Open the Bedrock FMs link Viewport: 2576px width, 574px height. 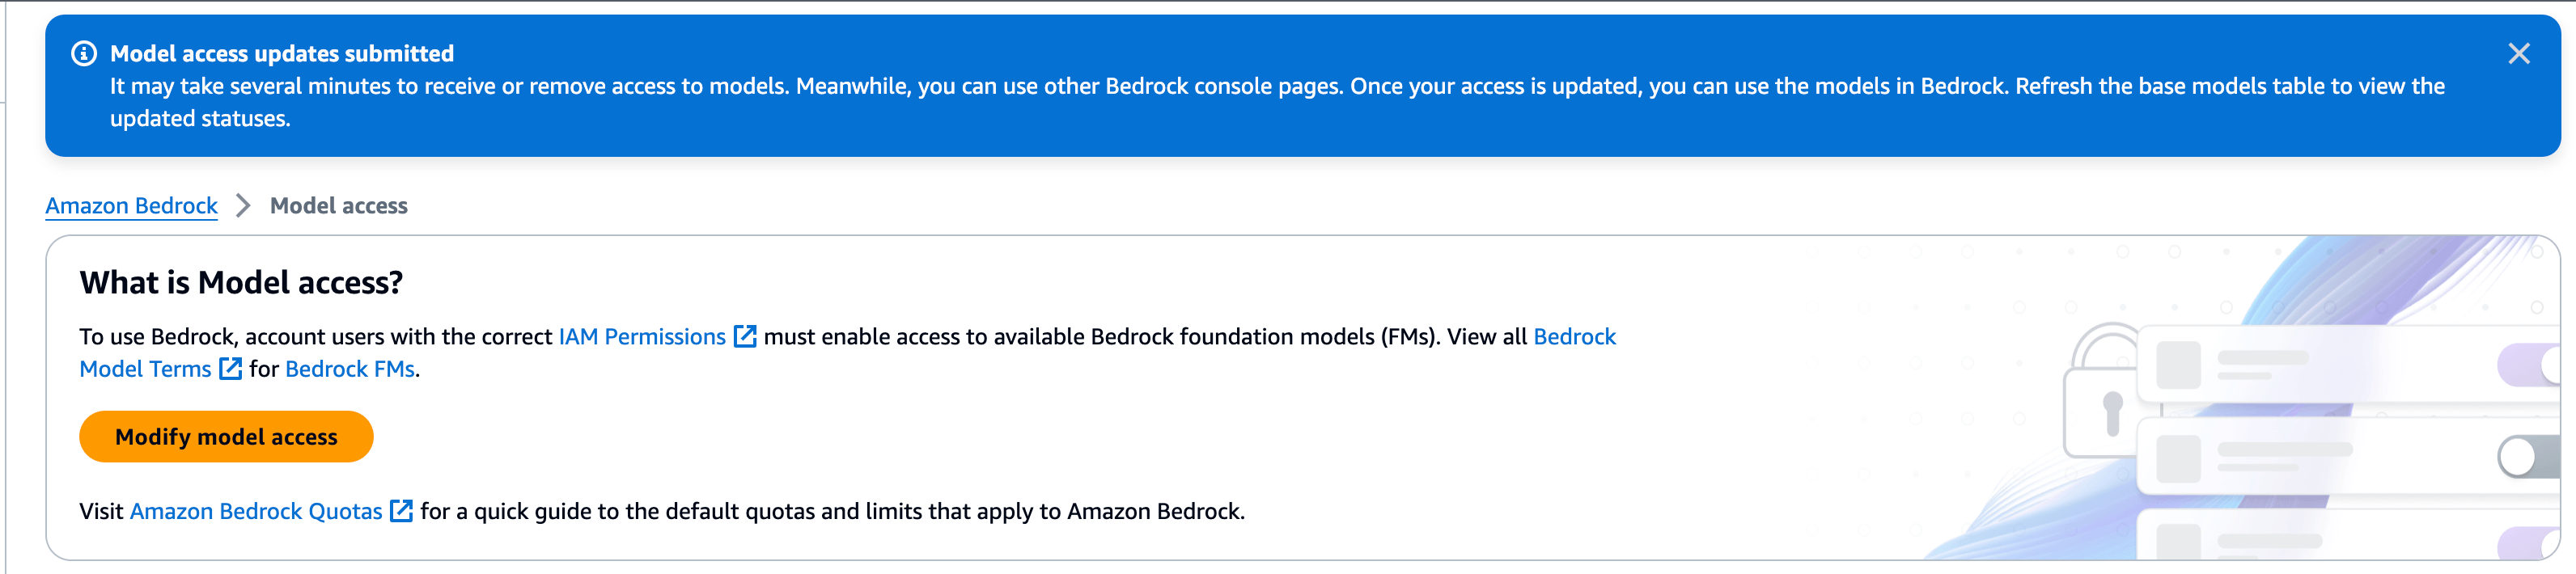349,369
